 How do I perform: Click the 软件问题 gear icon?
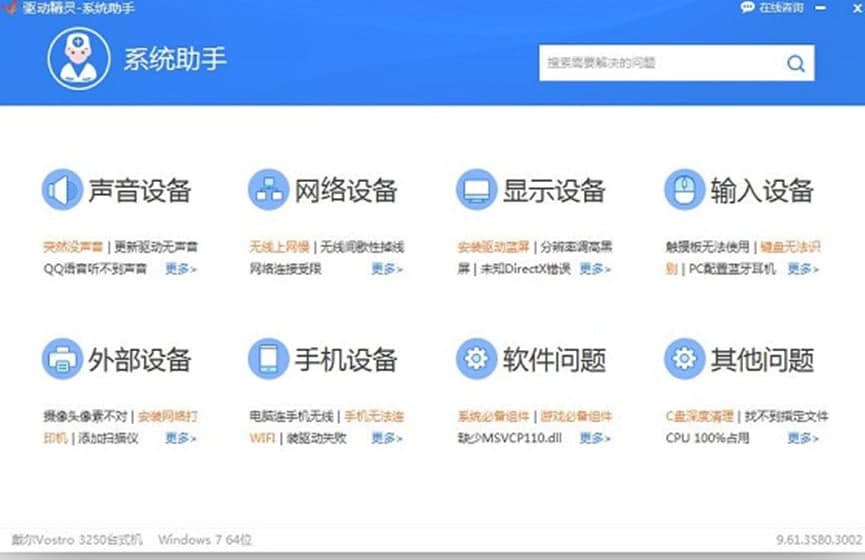coord(477,359)
